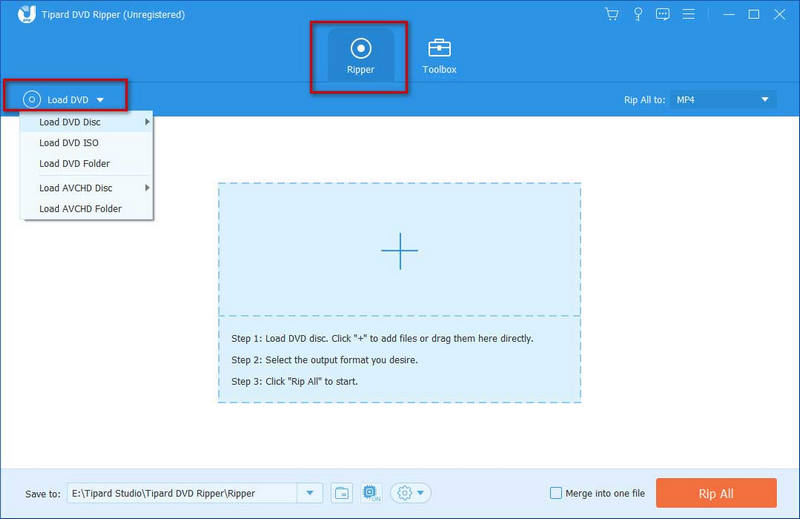Choose Load AVCHD Folder
800x519 pixels.
86,209
